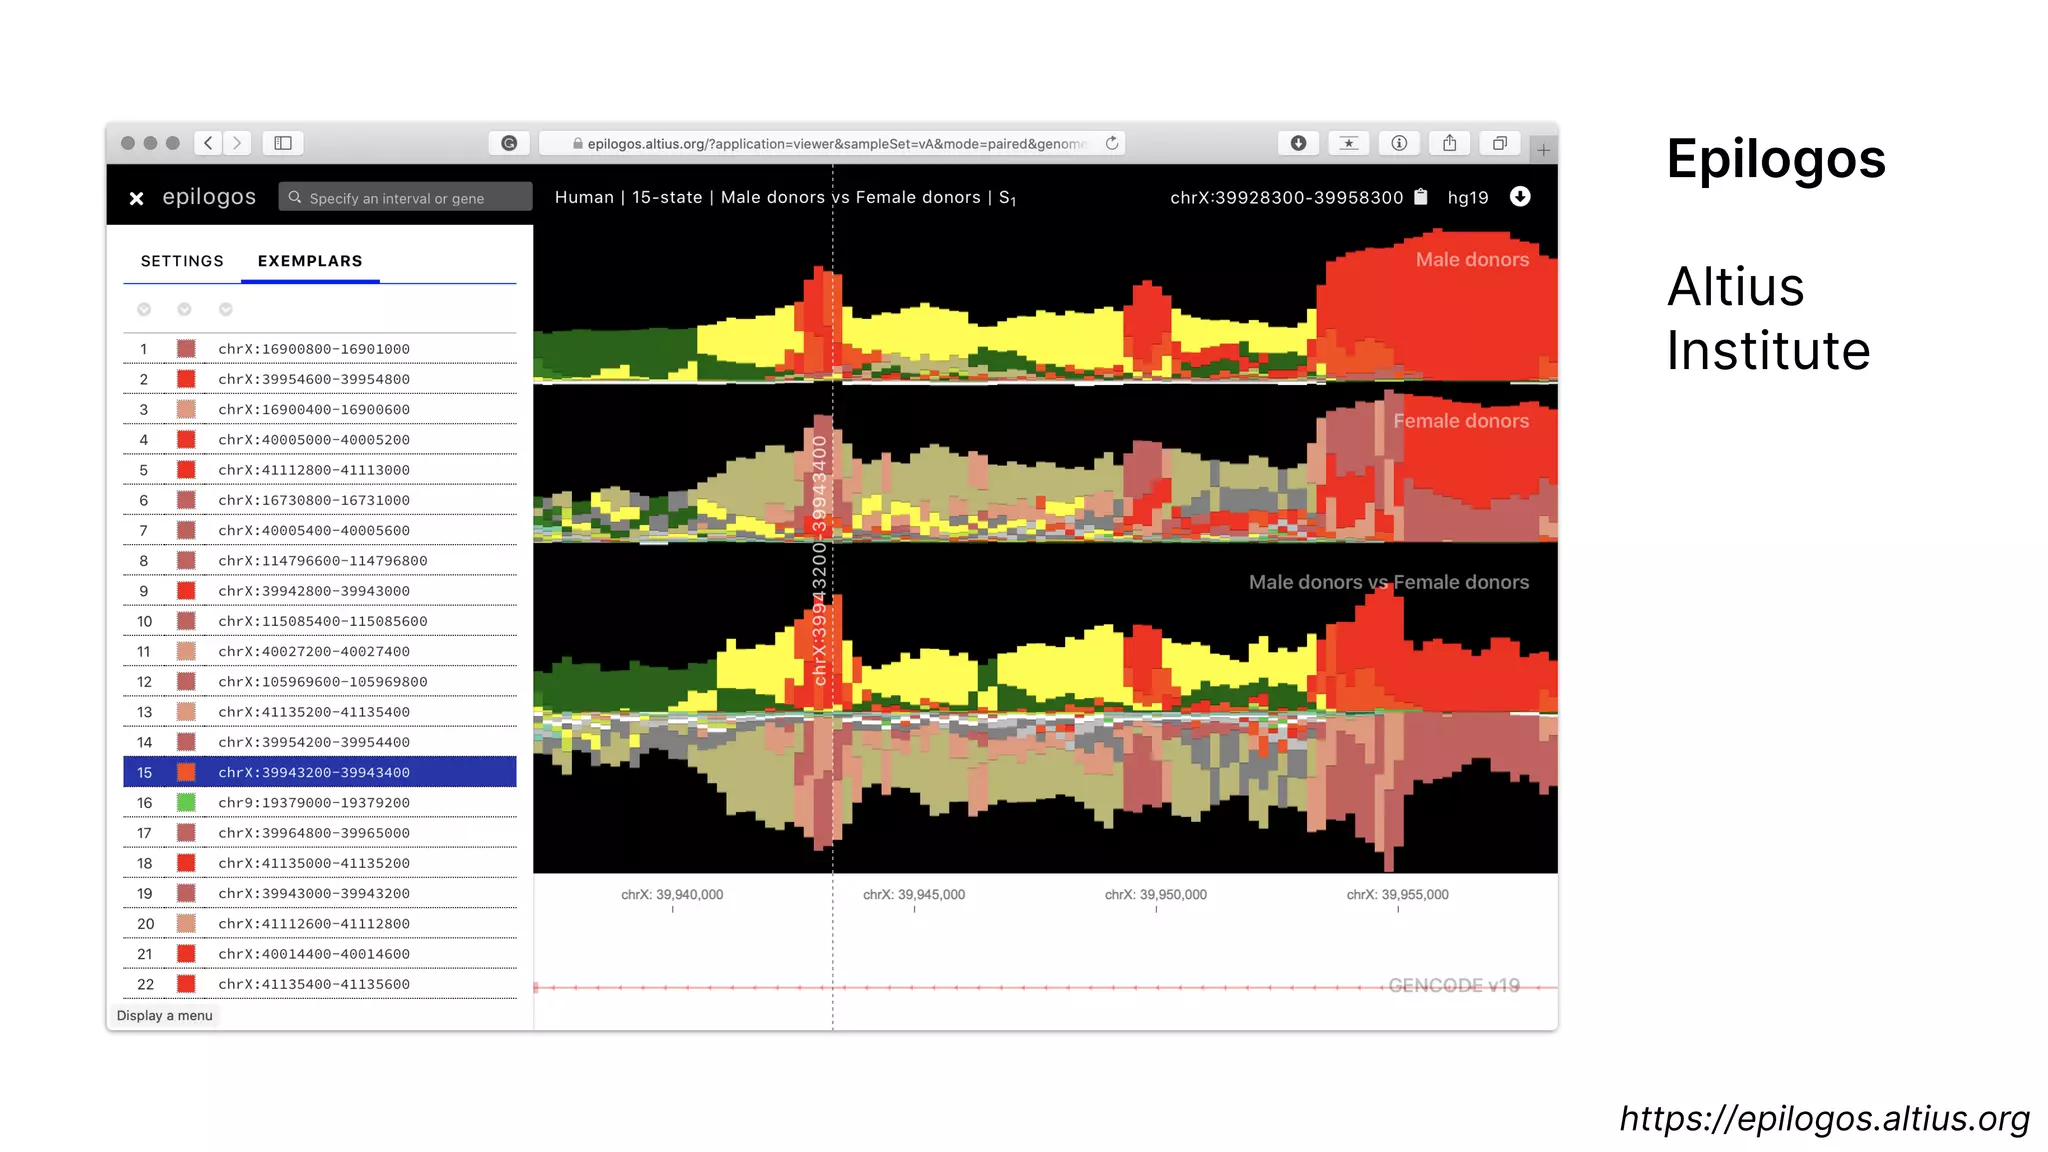Image resolution: width=2048 pixels, height=1152 pixels.
Task: Switch to the SETTINGS tab
Action: (182, 261)
